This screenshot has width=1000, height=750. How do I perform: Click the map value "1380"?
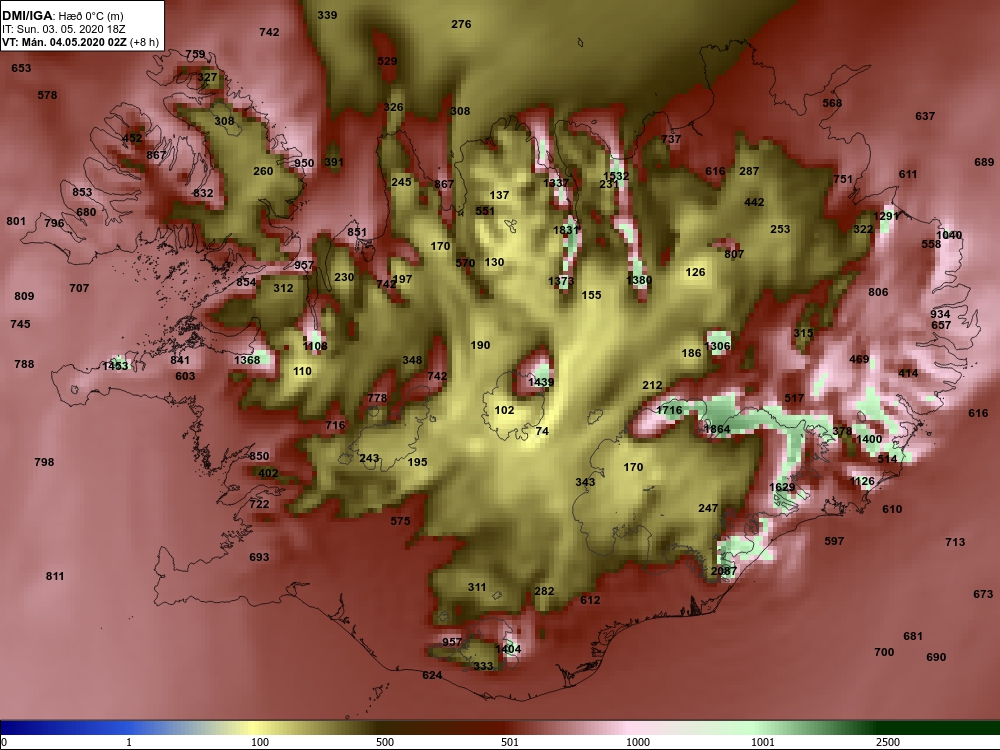tap(639, 280)
